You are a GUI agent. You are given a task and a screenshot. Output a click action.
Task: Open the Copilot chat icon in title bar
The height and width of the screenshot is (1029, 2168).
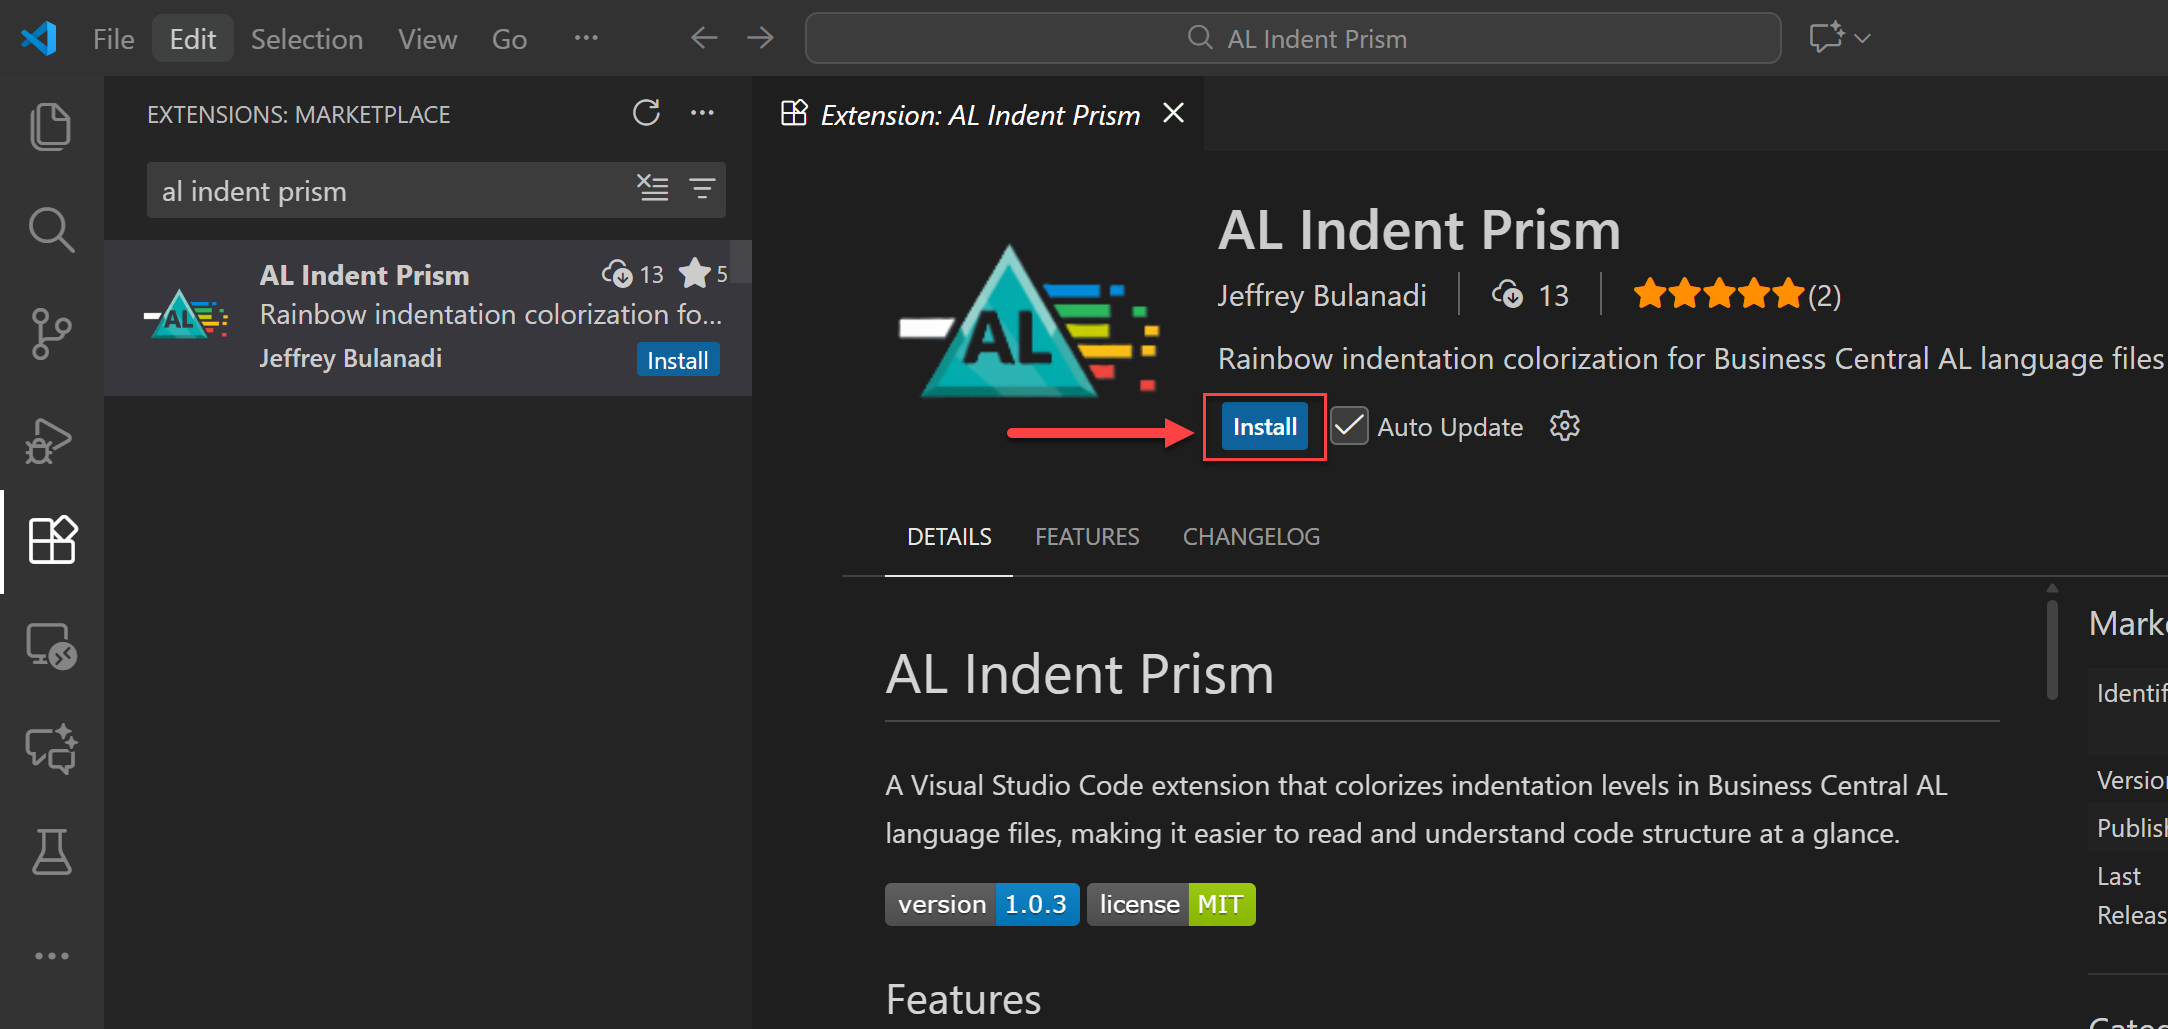(1827, 38)
